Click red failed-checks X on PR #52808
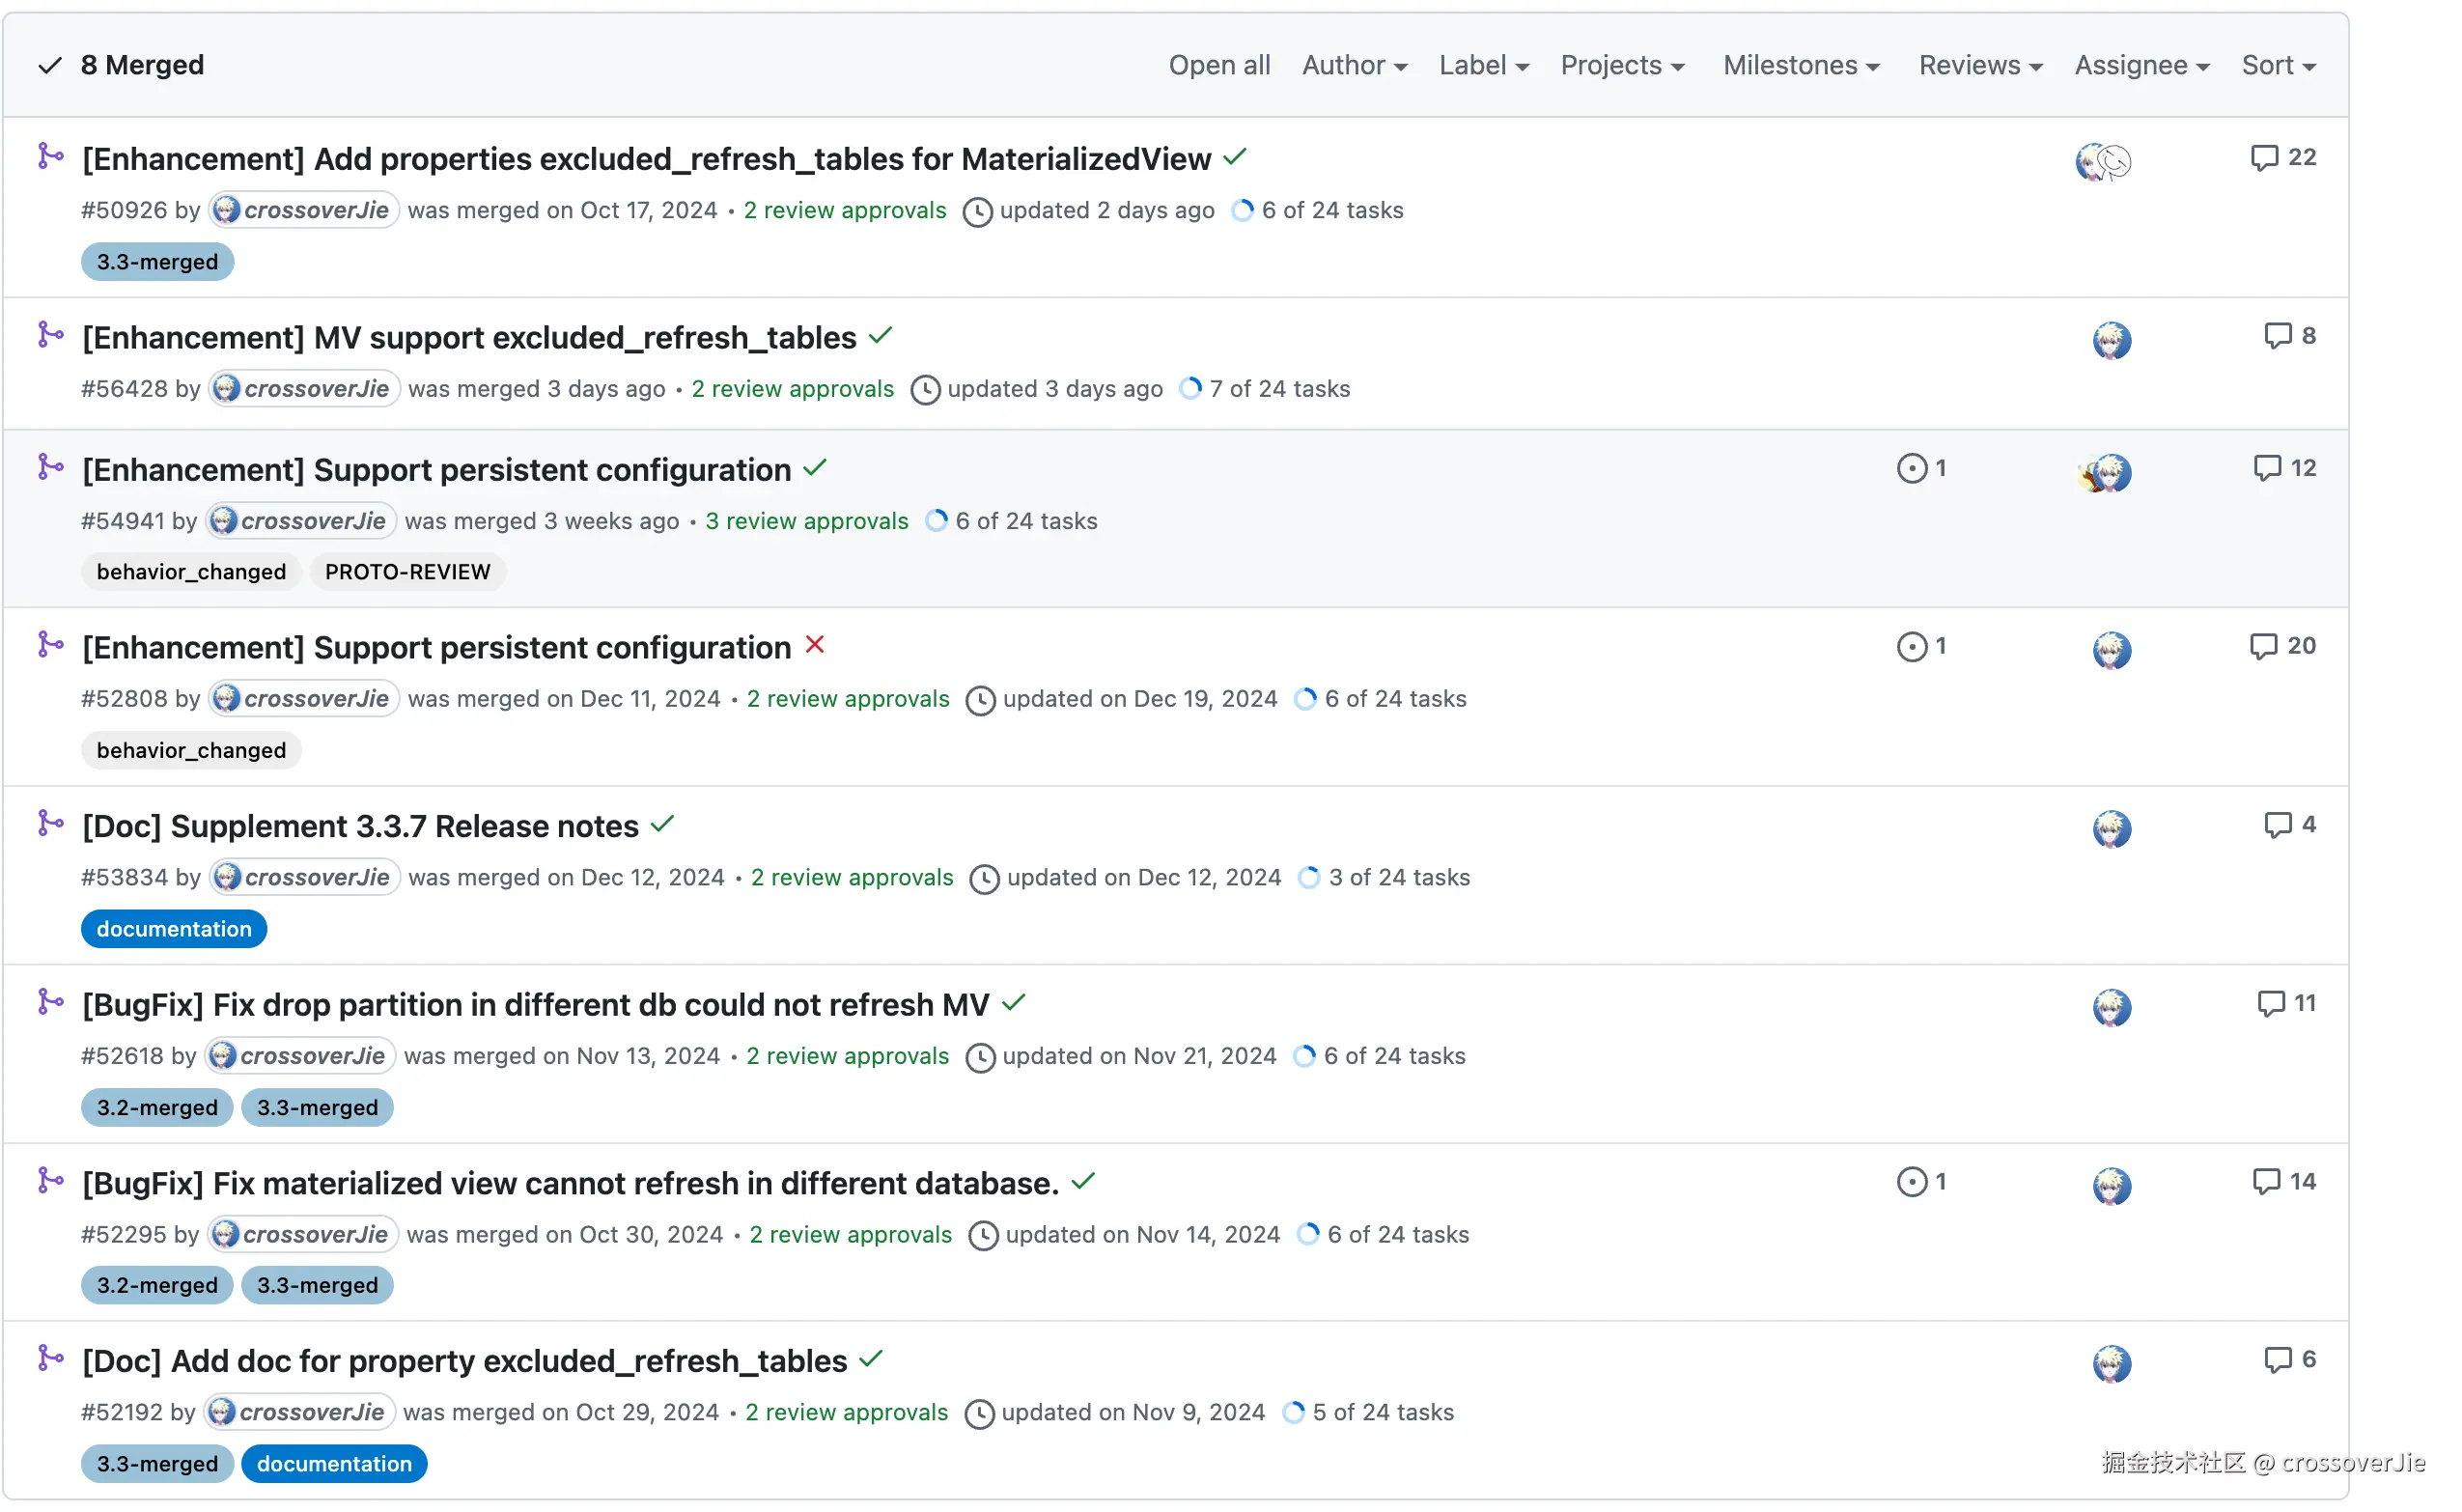The height and width of the screenshot is (1512, 2462). pyautogui.click(x=815, y=645)
